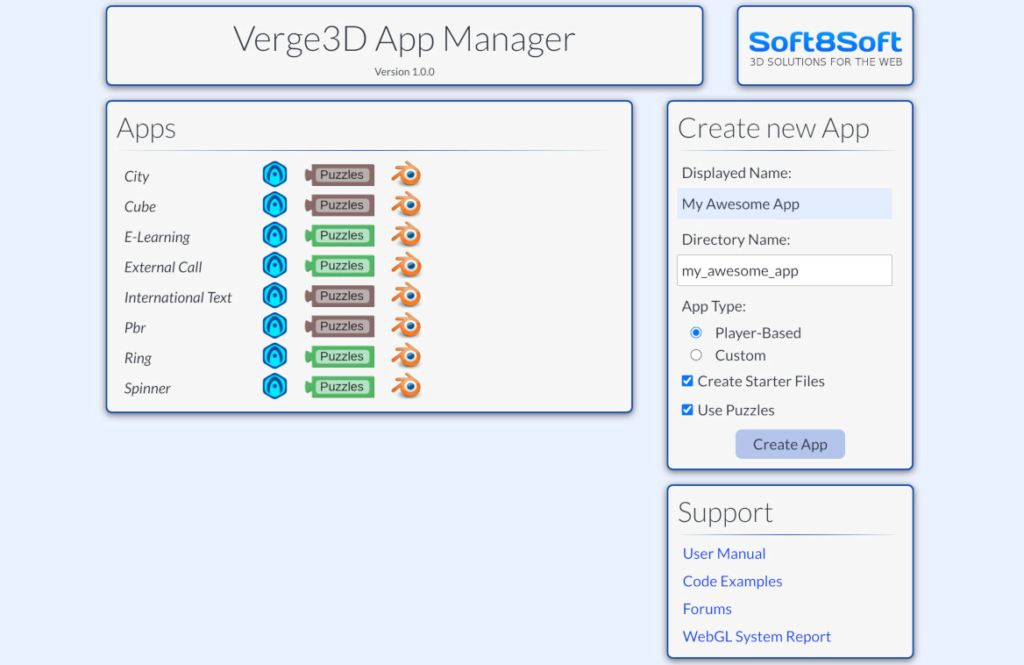
Task: Open E-Learning in Blender via its icon
Action: click(x=406, y=235)
